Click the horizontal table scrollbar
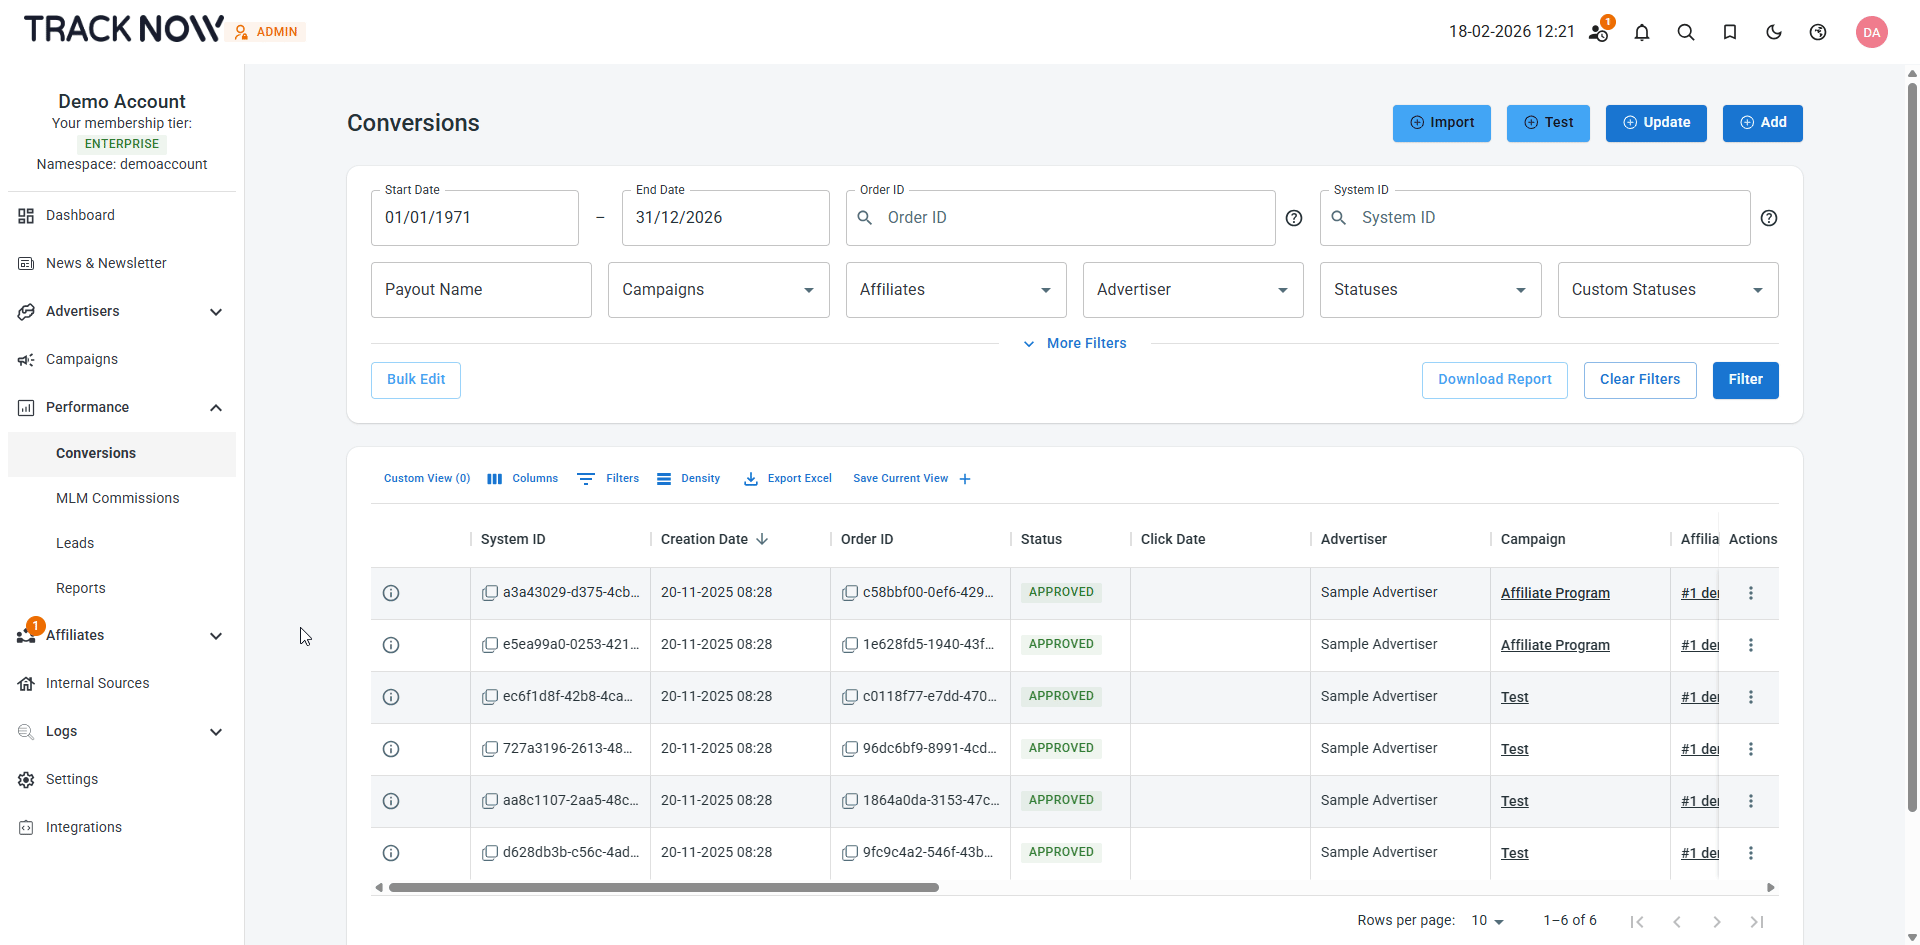Viewport: 1920px width, 945px height. point(663,887)
